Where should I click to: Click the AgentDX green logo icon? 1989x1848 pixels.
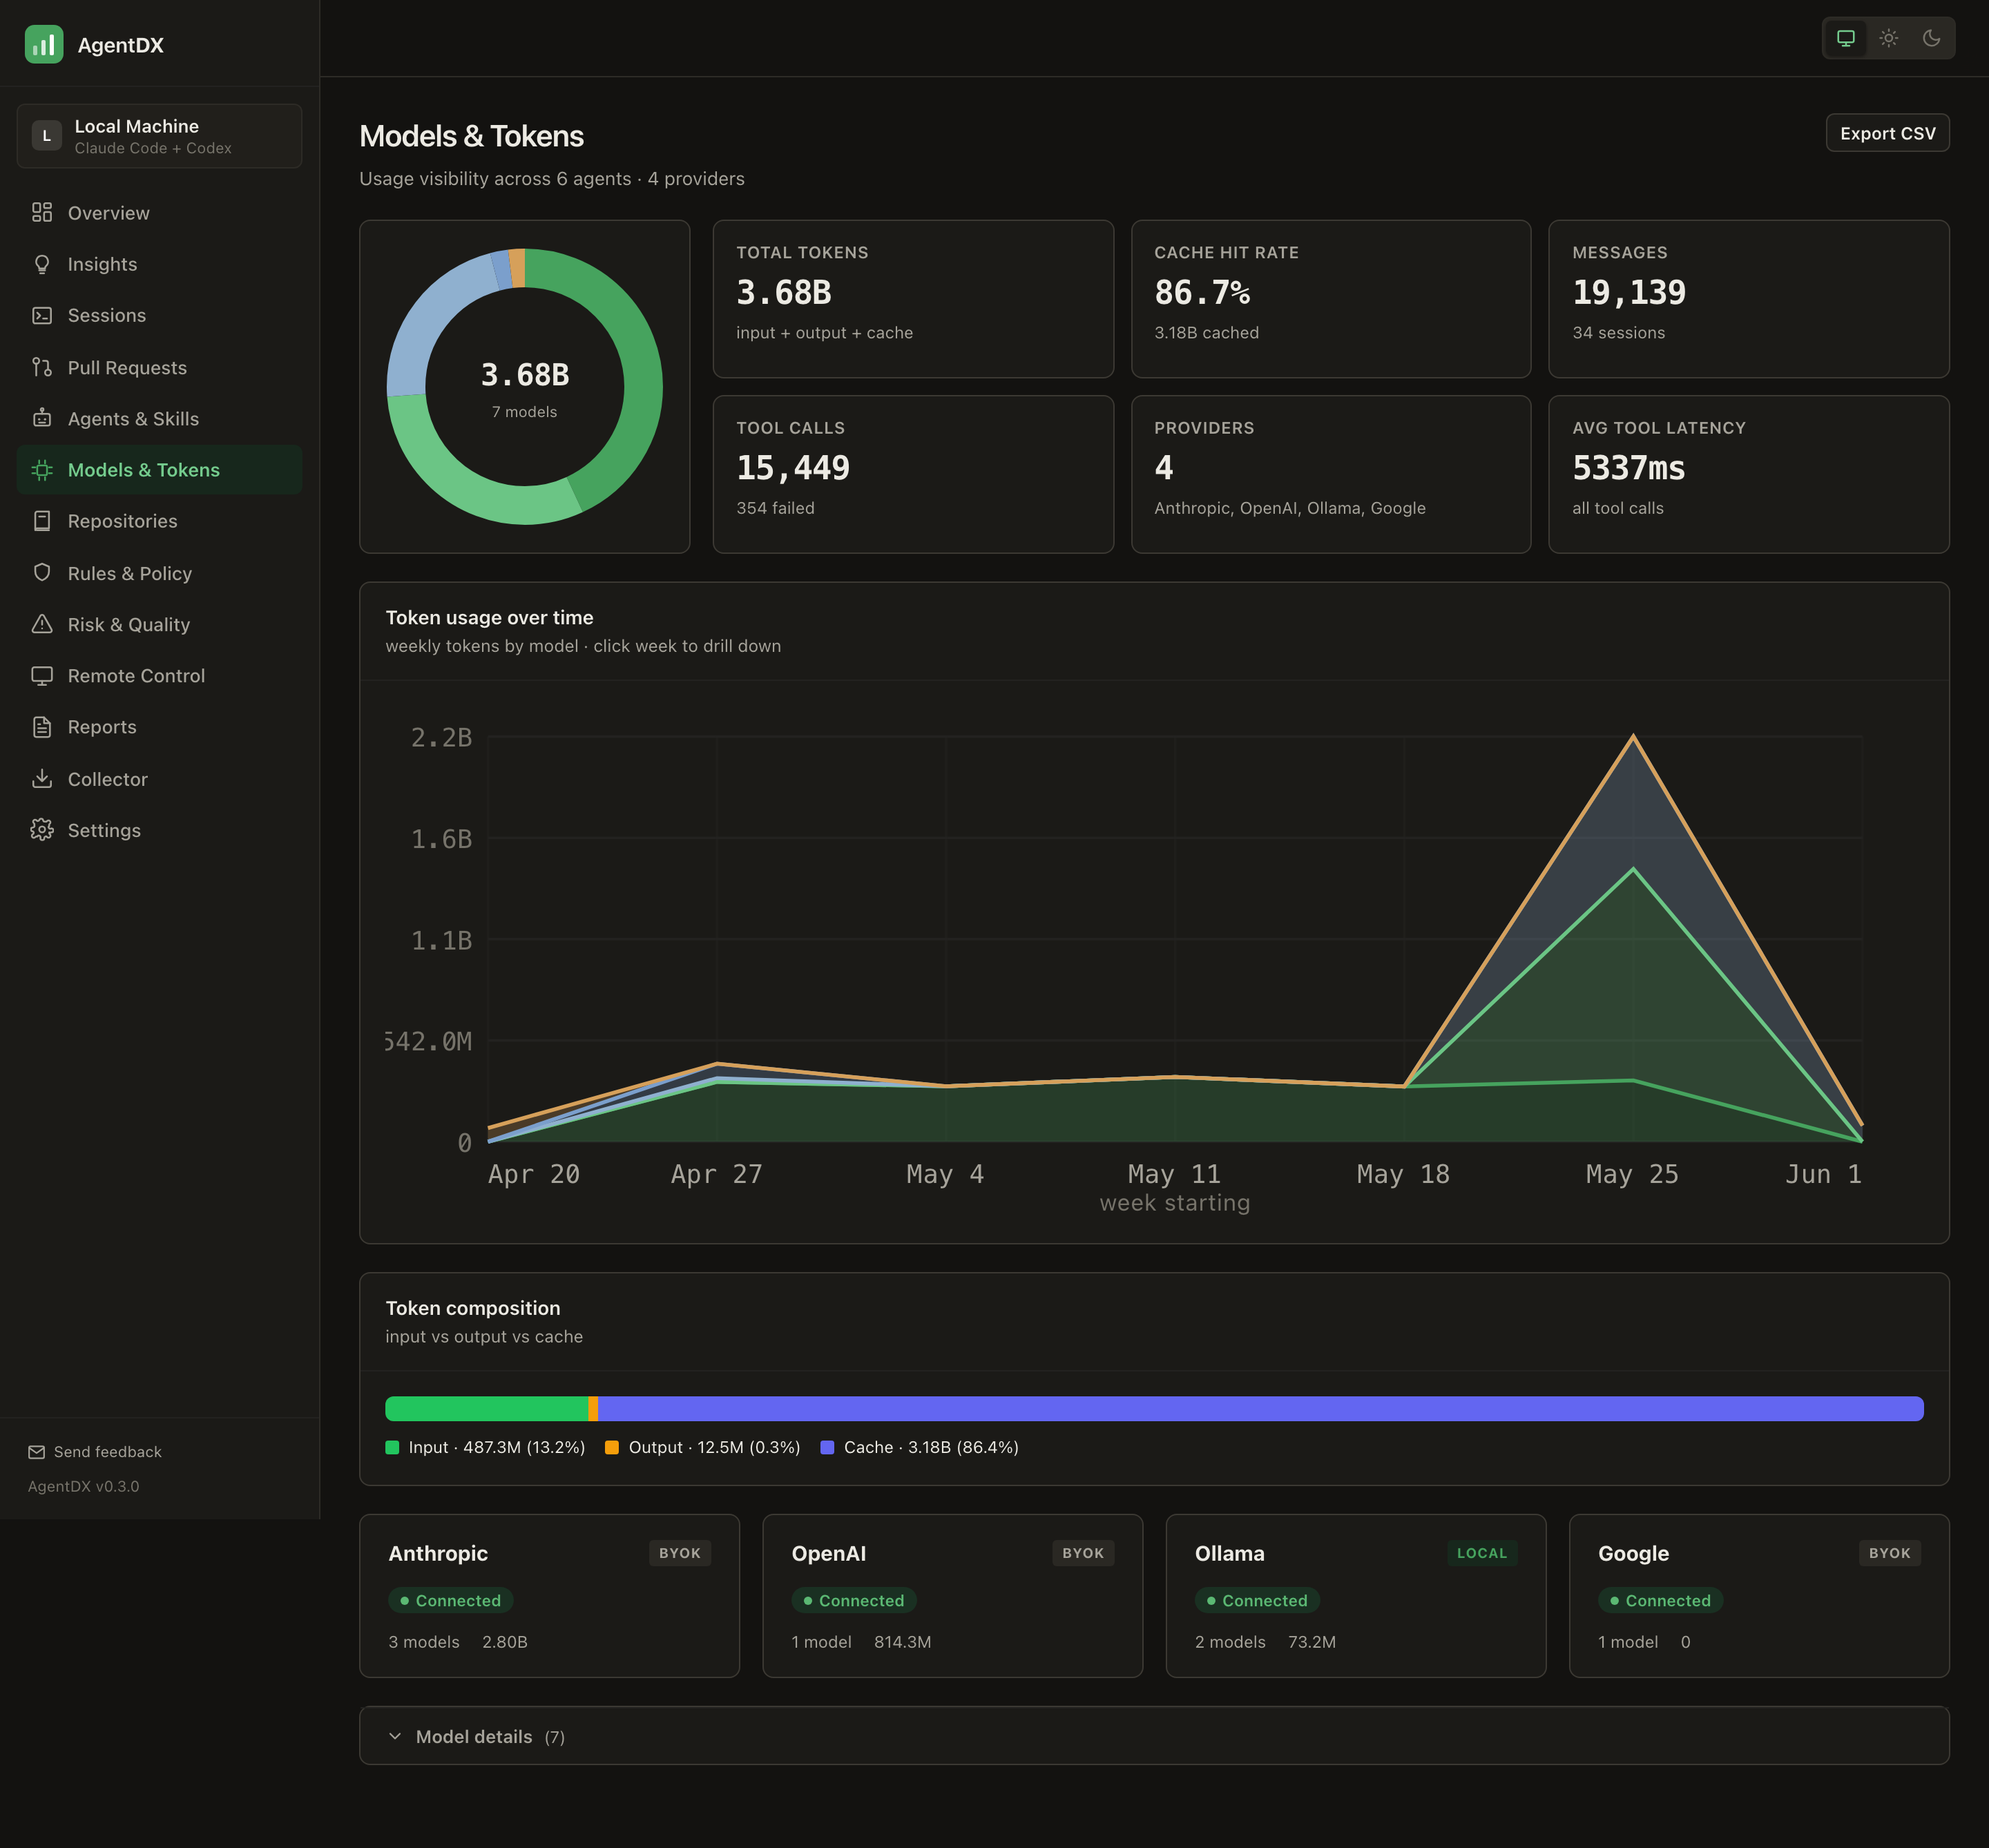click(43, 44)
